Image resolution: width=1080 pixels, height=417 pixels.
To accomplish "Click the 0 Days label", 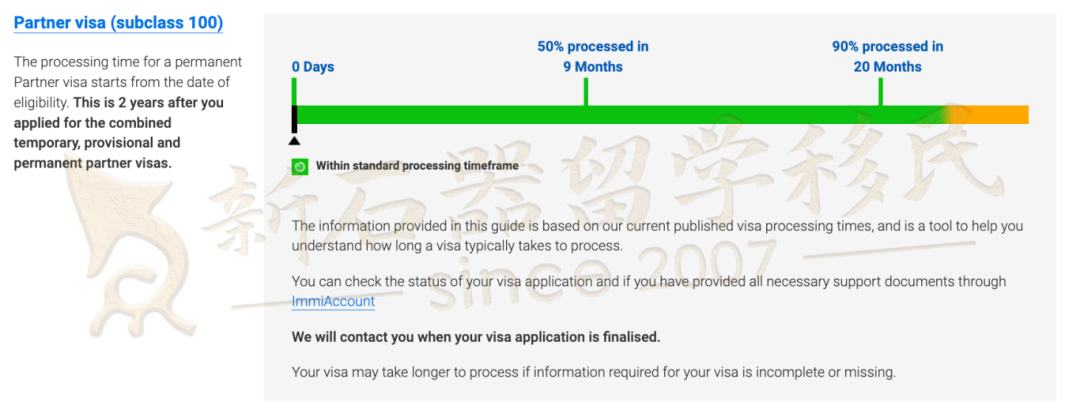I will [x=313, y=68].
